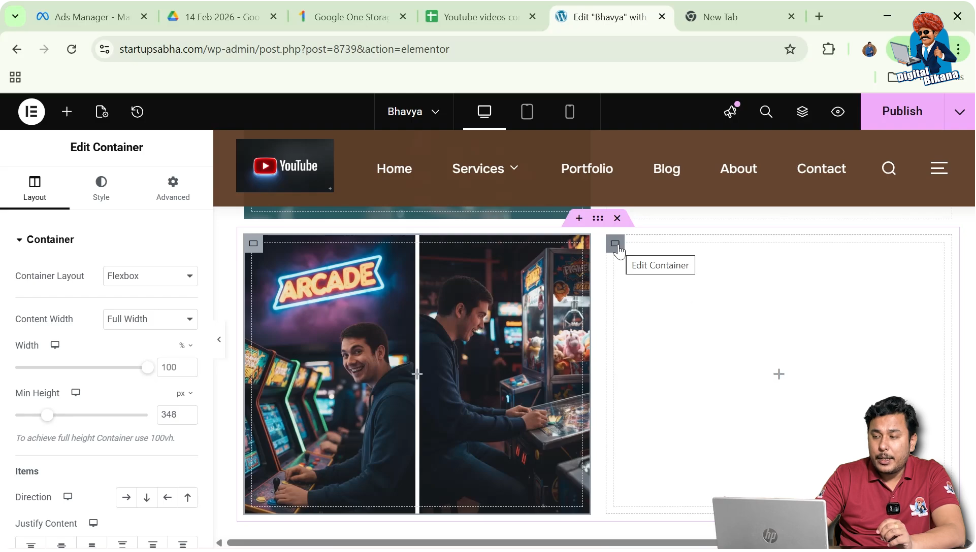Click the Document Settings page icon

coord(102,112)
